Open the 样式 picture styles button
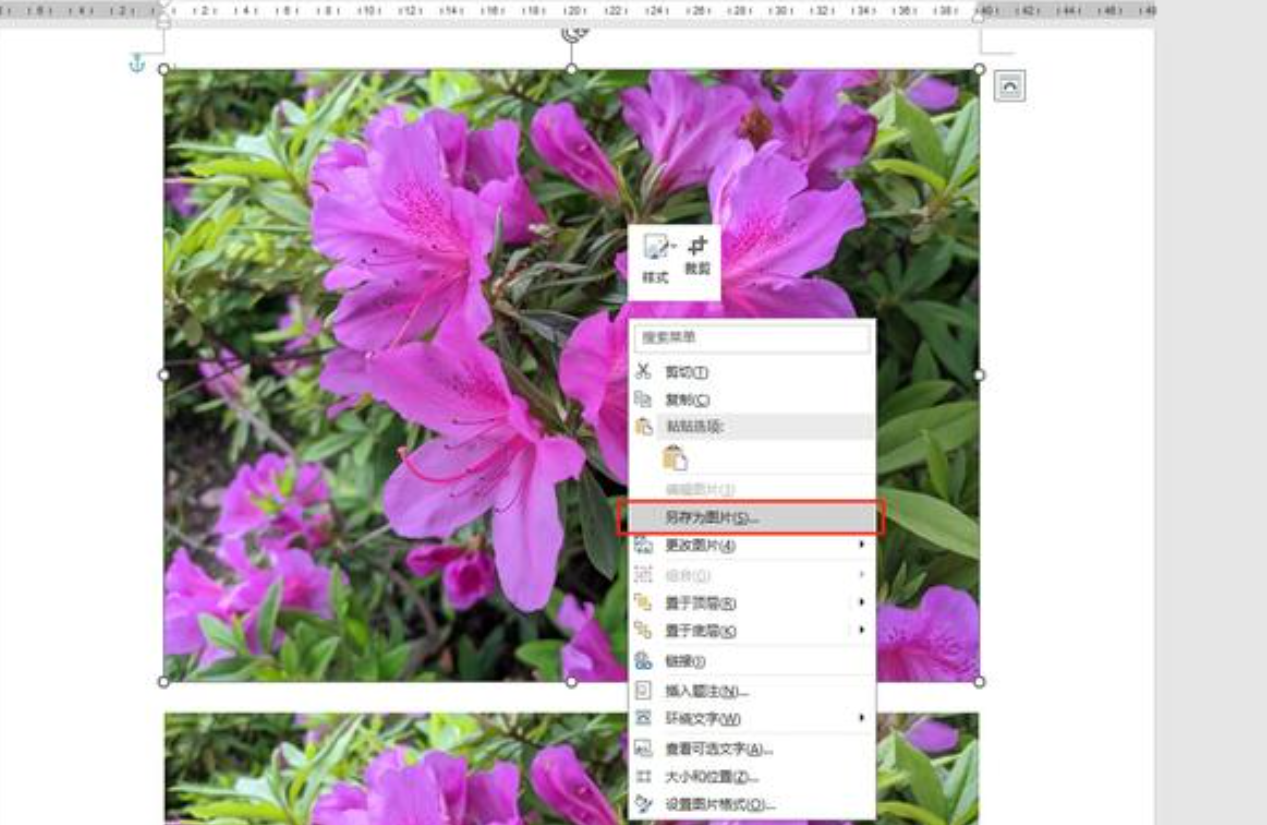Image resolution: width=1267 pixels, height=825 pixels. [x=655, y=260]
